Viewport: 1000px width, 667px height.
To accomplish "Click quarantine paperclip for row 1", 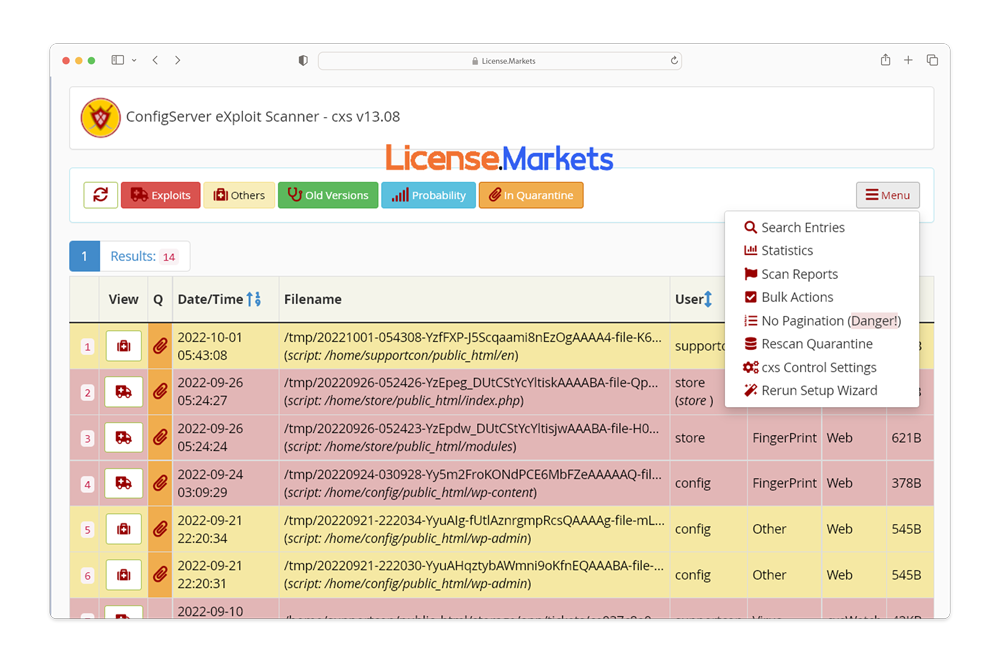I will [x=160, y=346].
